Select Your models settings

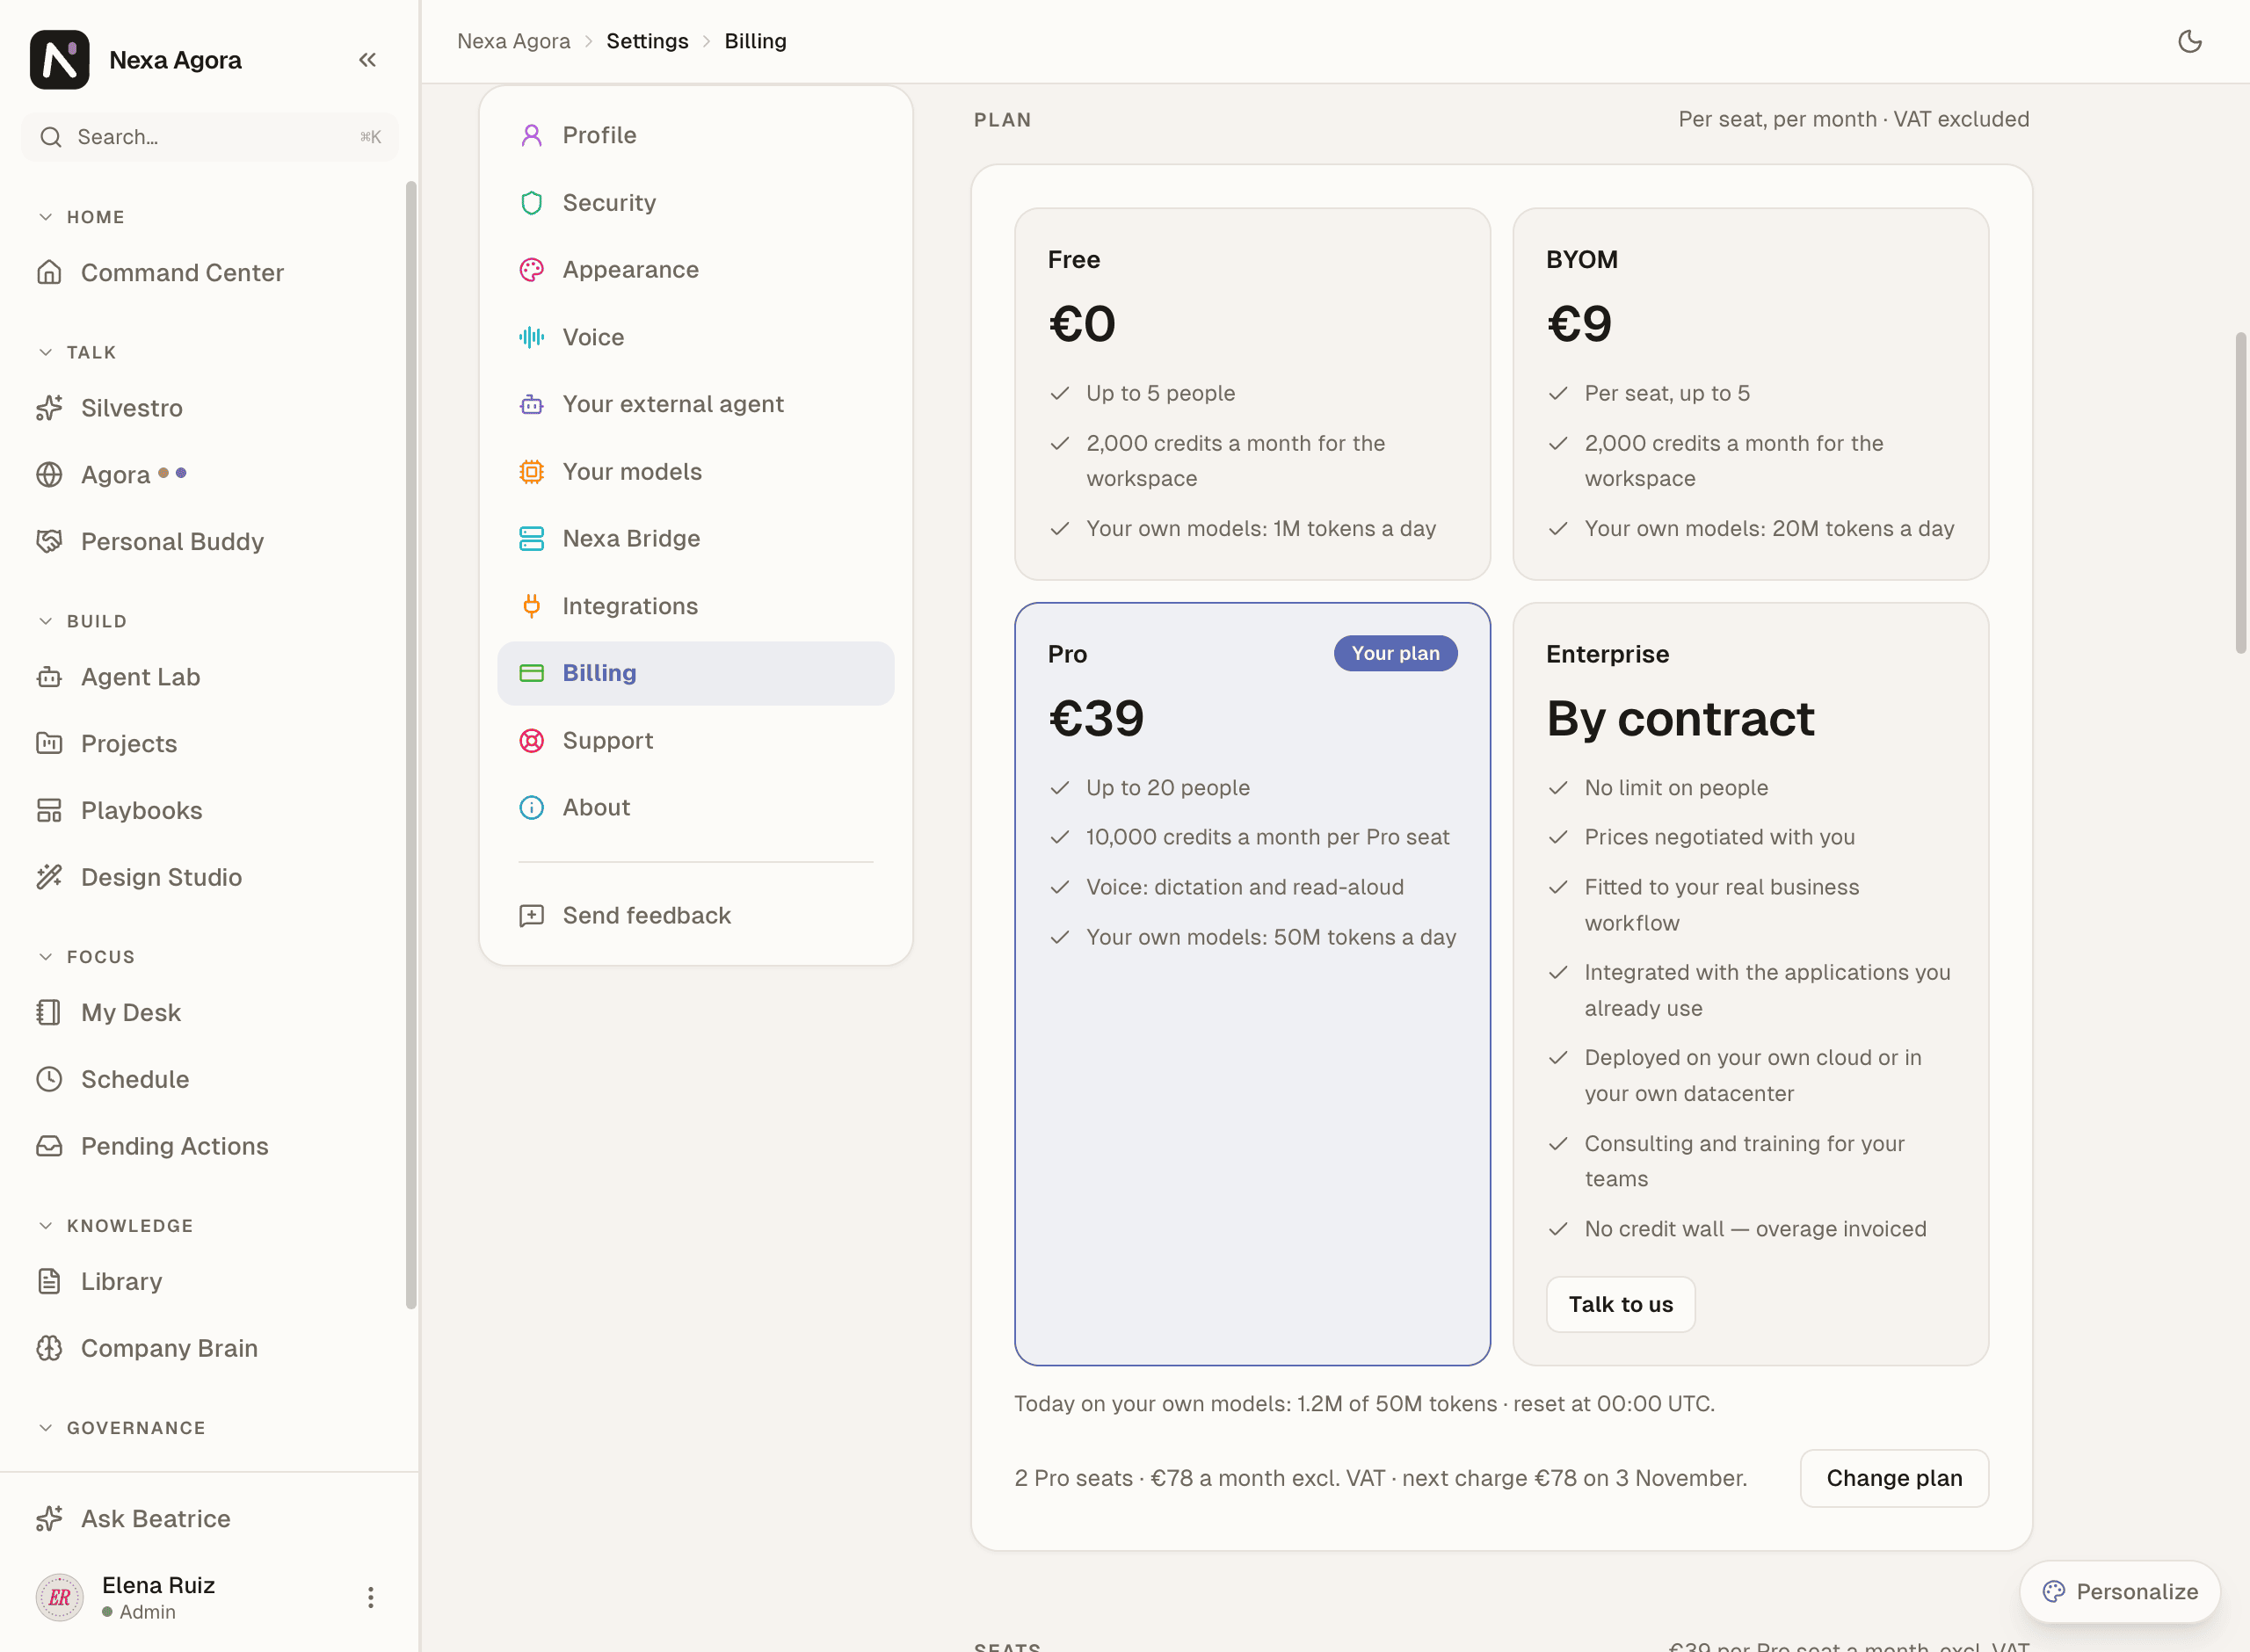tap(696, 471)
